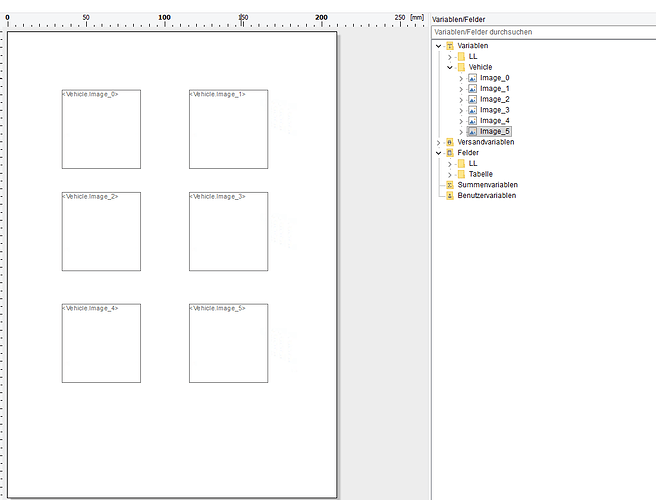Select the Vehicle.Image_4 picture frame on canvas
Screen dimensions: 656x500
(x=101, y=343)
